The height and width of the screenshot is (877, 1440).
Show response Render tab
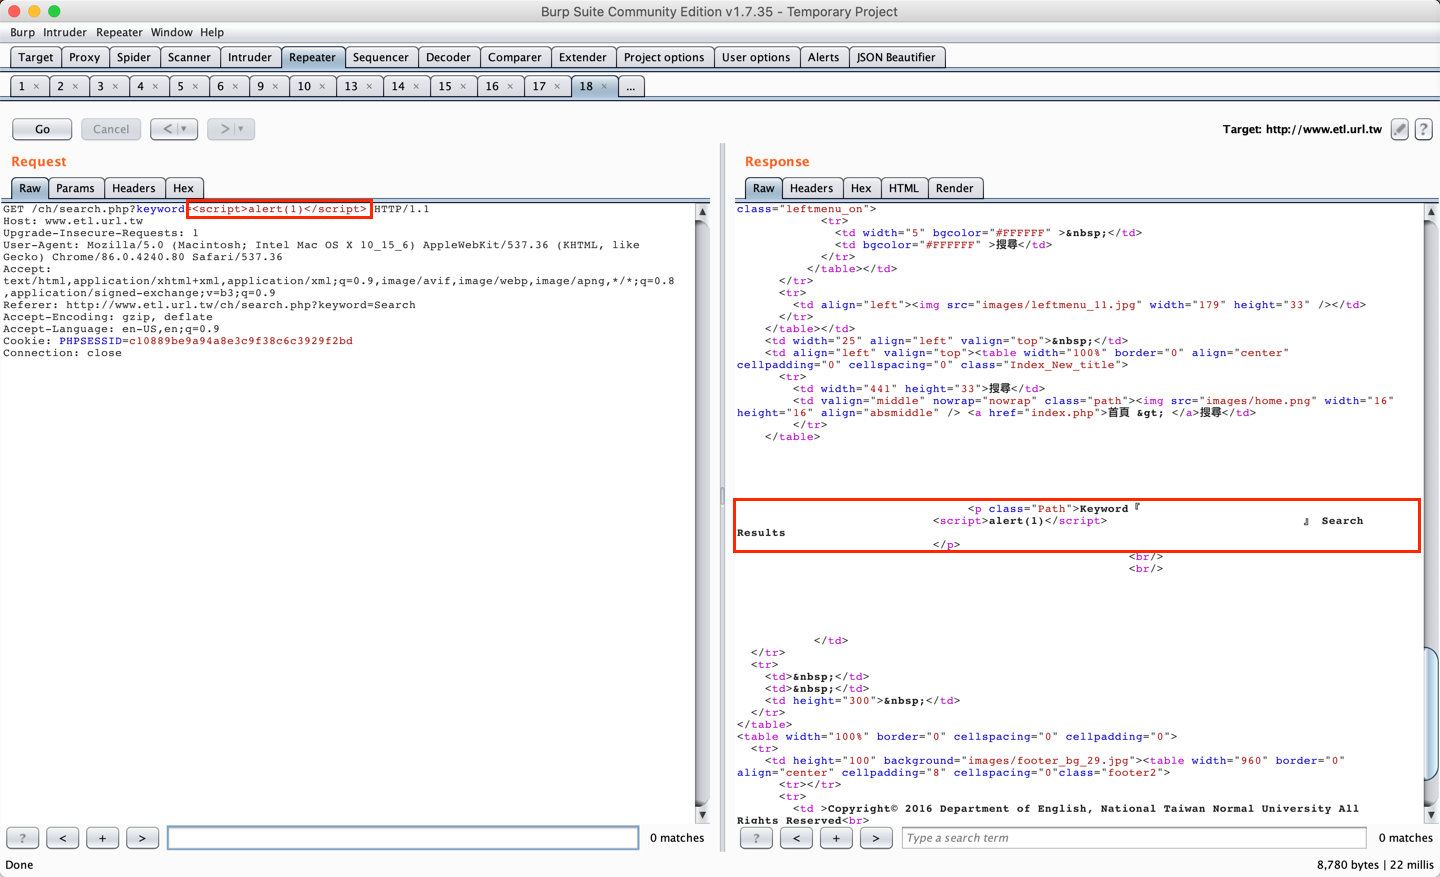[955, 188]
